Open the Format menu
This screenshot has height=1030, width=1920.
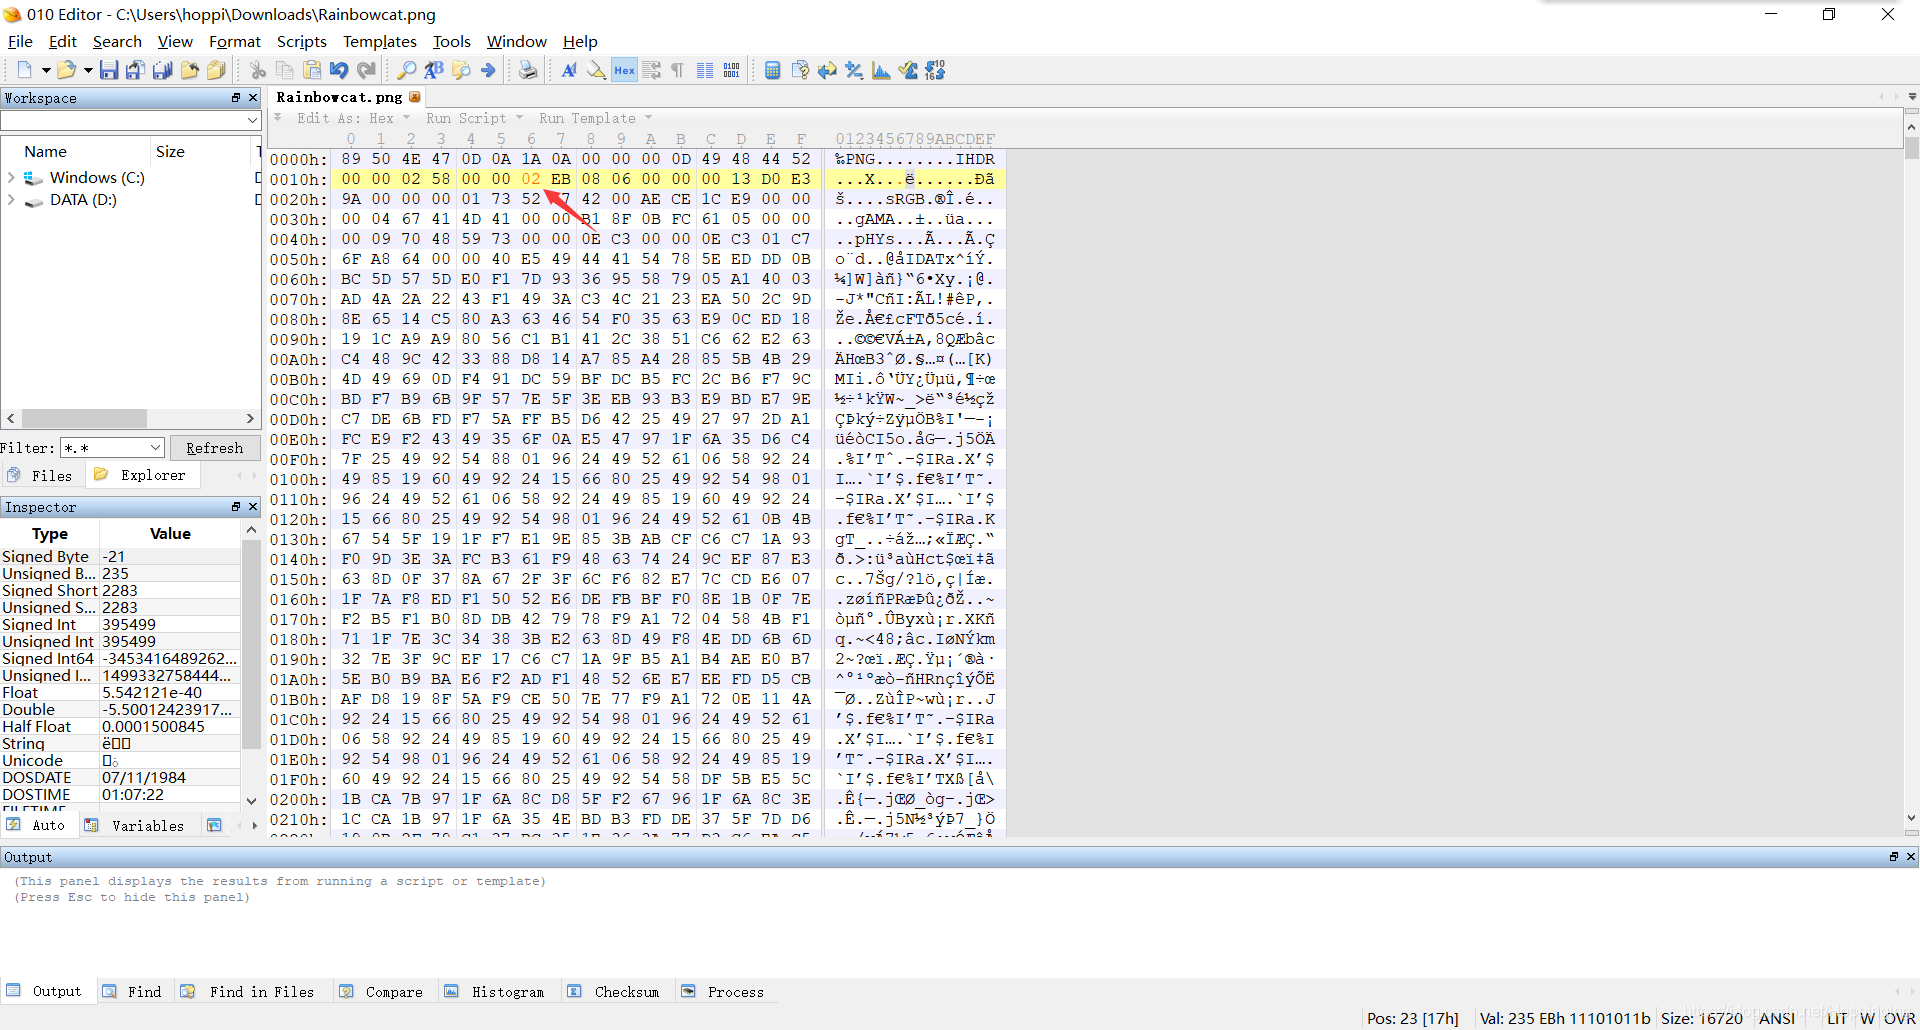click(235, 41)
